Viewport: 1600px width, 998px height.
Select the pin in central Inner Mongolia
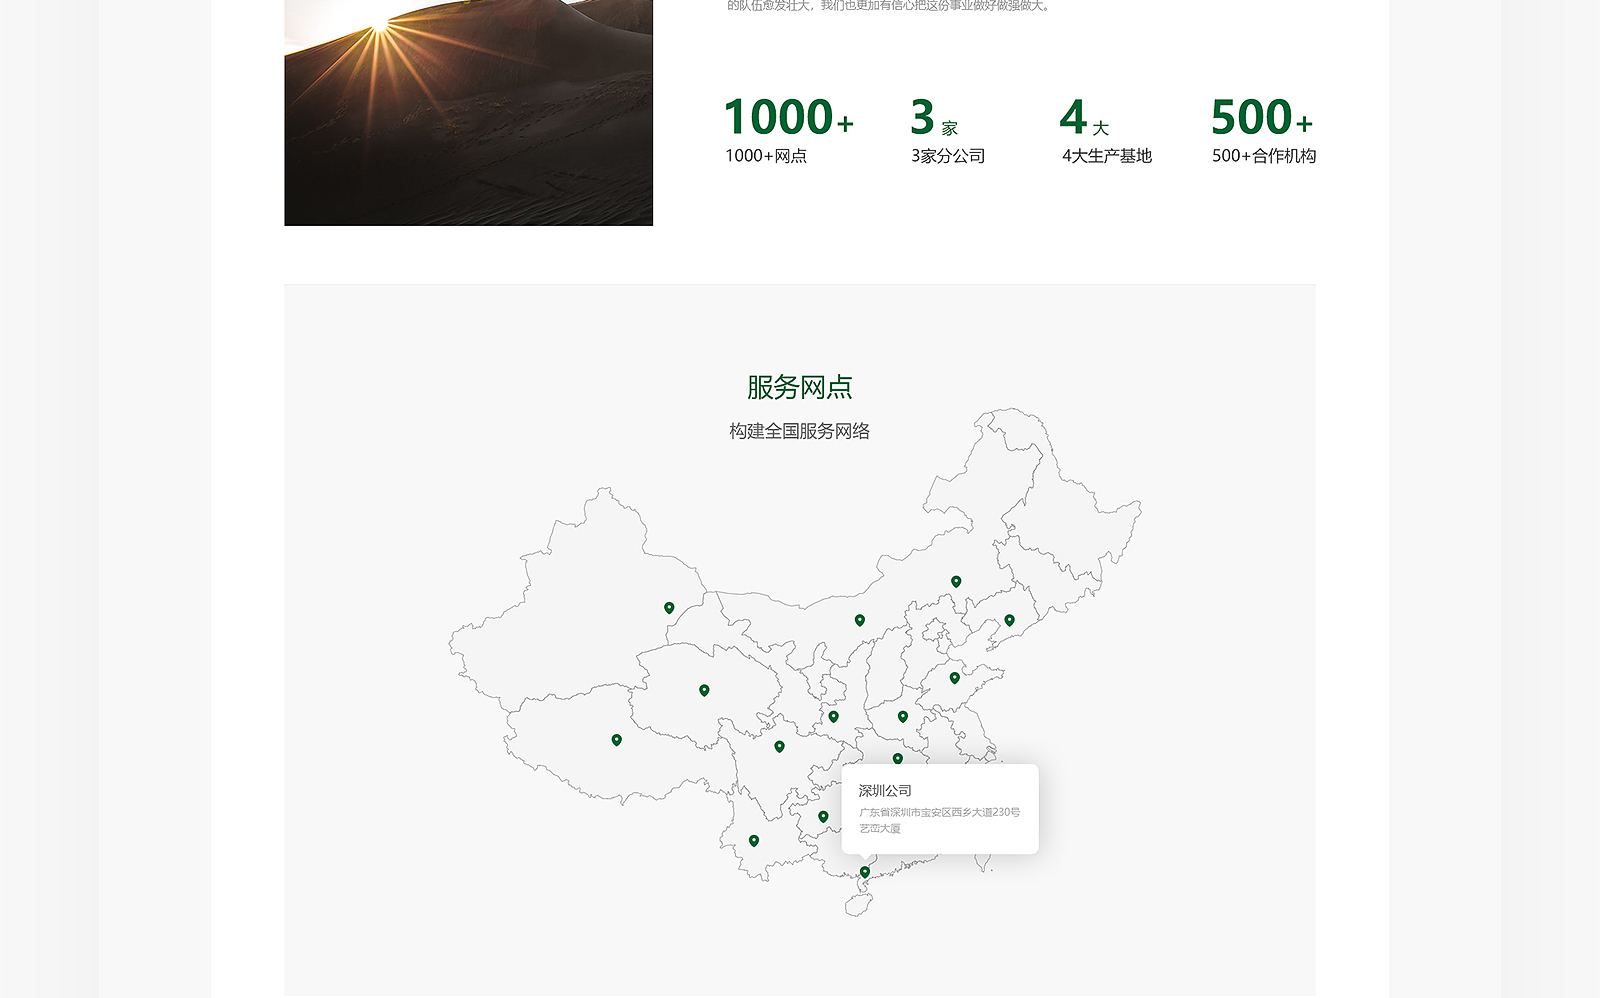coord(859,620)
